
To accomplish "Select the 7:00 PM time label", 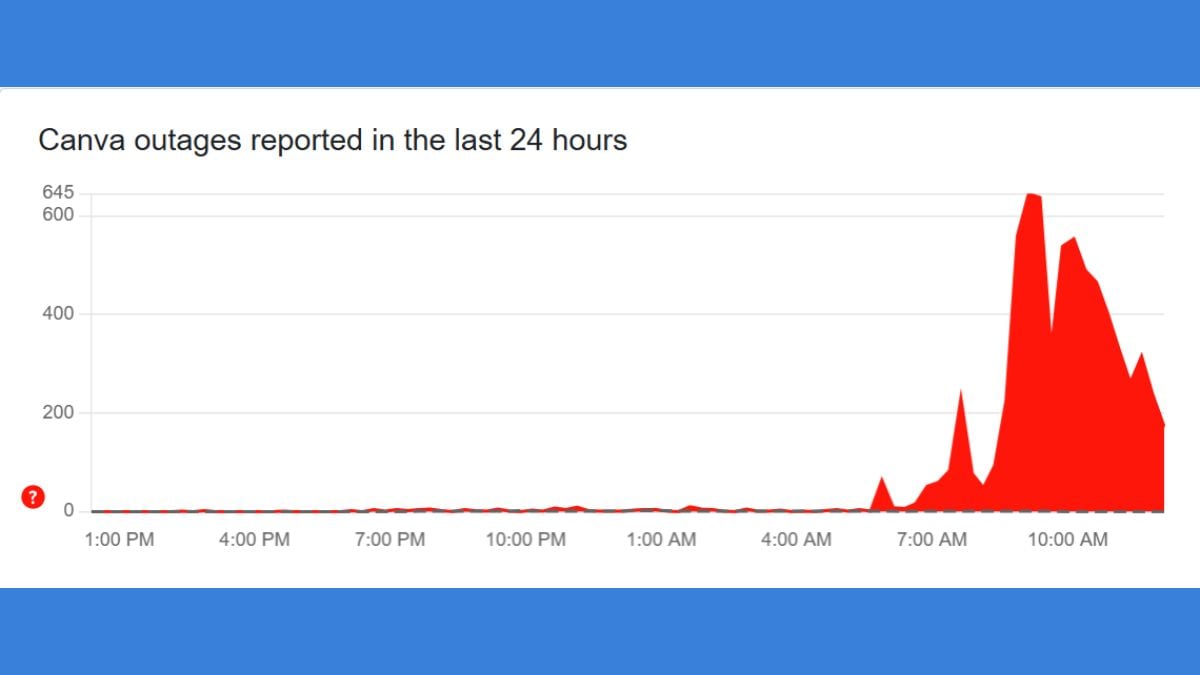I will tap(390, 540).
